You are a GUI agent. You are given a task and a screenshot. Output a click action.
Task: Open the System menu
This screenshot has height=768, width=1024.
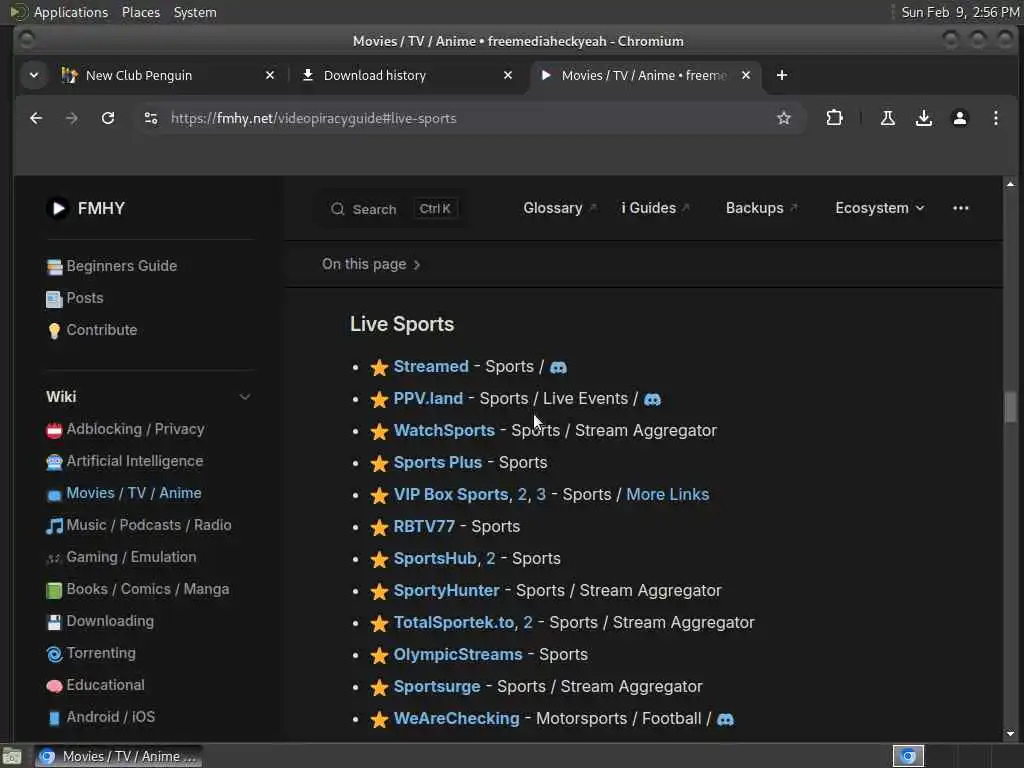195,12
